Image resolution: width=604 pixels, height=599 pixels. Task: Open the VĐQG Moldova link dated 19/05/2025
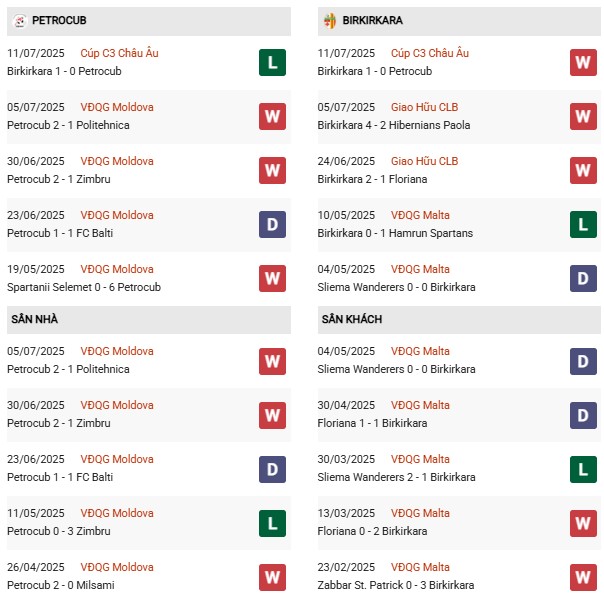click(117, 269)
